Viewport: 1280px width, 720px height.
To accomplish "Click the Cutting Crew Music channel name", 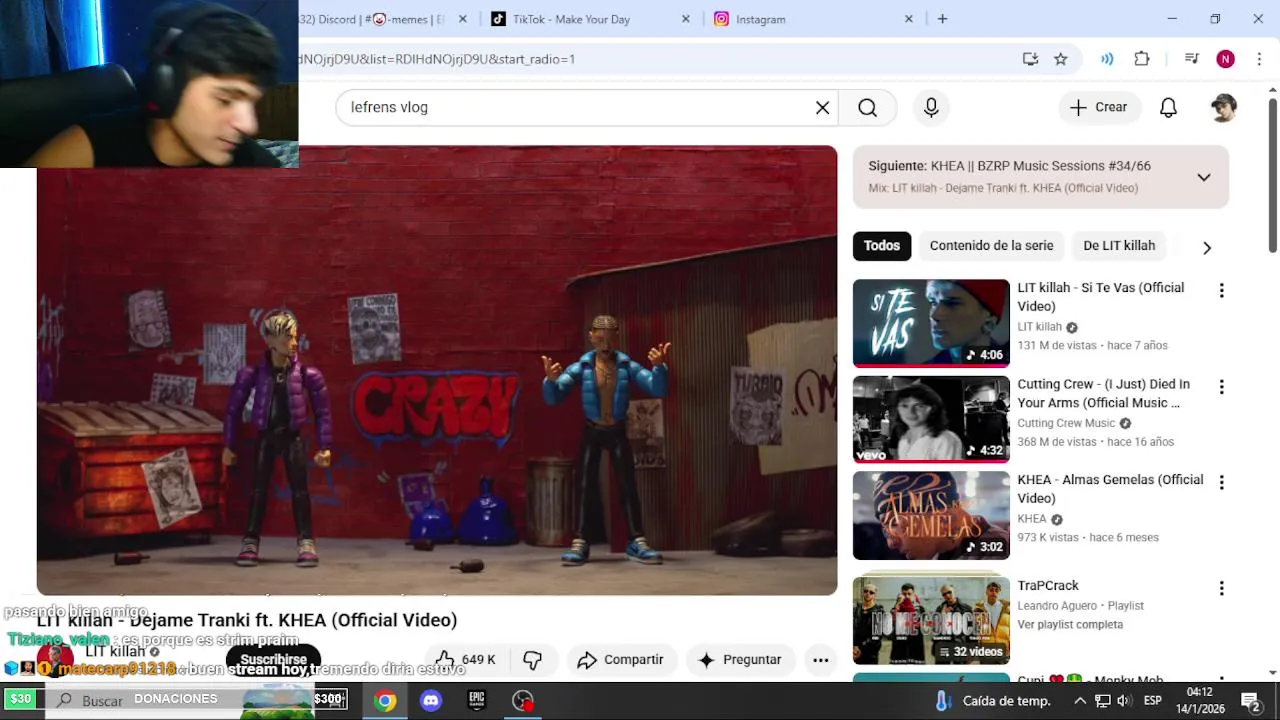I will pos(1066,423).
